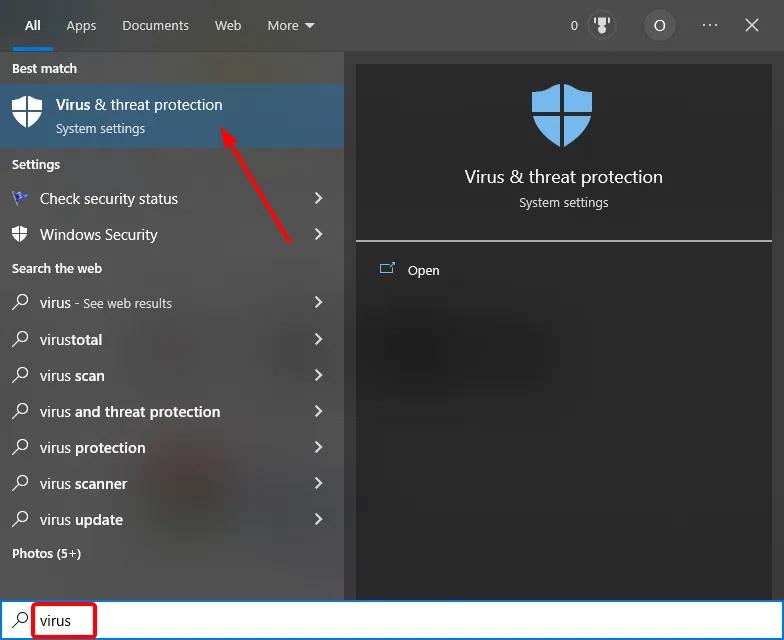This screenshot has width=784, height=640.
Task: Click magnifier icon next to 'virus and threat protection'
Action: [20, 410]
